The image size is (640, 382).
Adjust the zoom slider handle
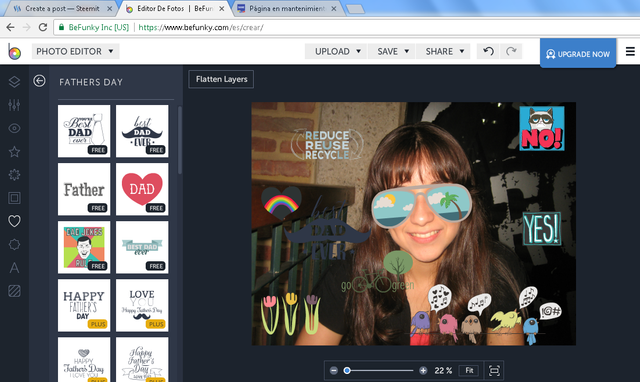[x=347, y=371]
